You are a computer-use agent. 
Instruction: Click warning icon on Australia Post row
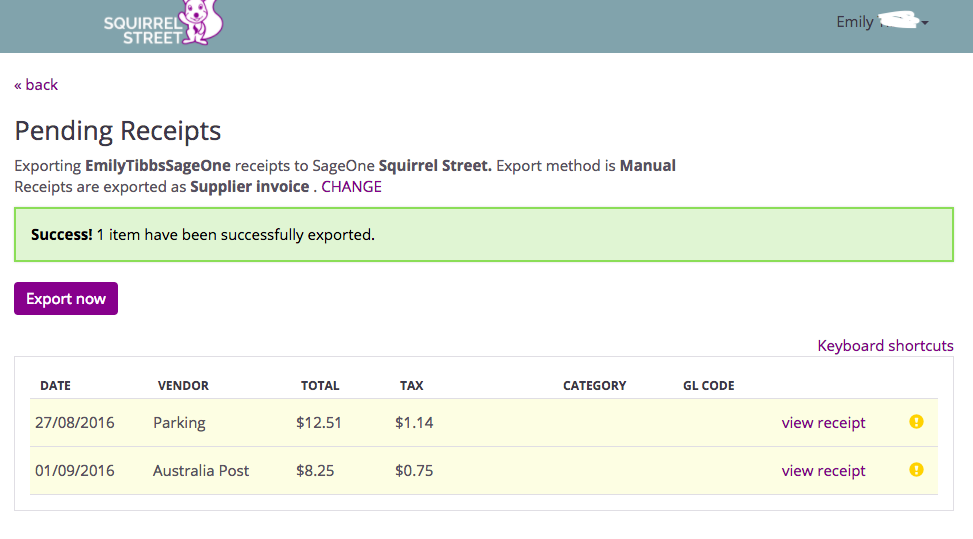click(917, 470)
